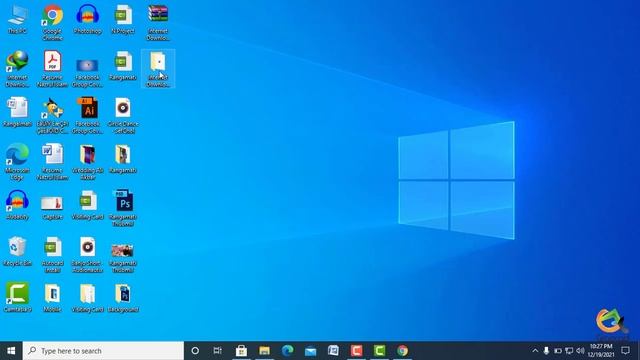This screenshot has height=360, width=640.
Task: Select the Autocad Install Camtasia file
Action: click(52, 255)
